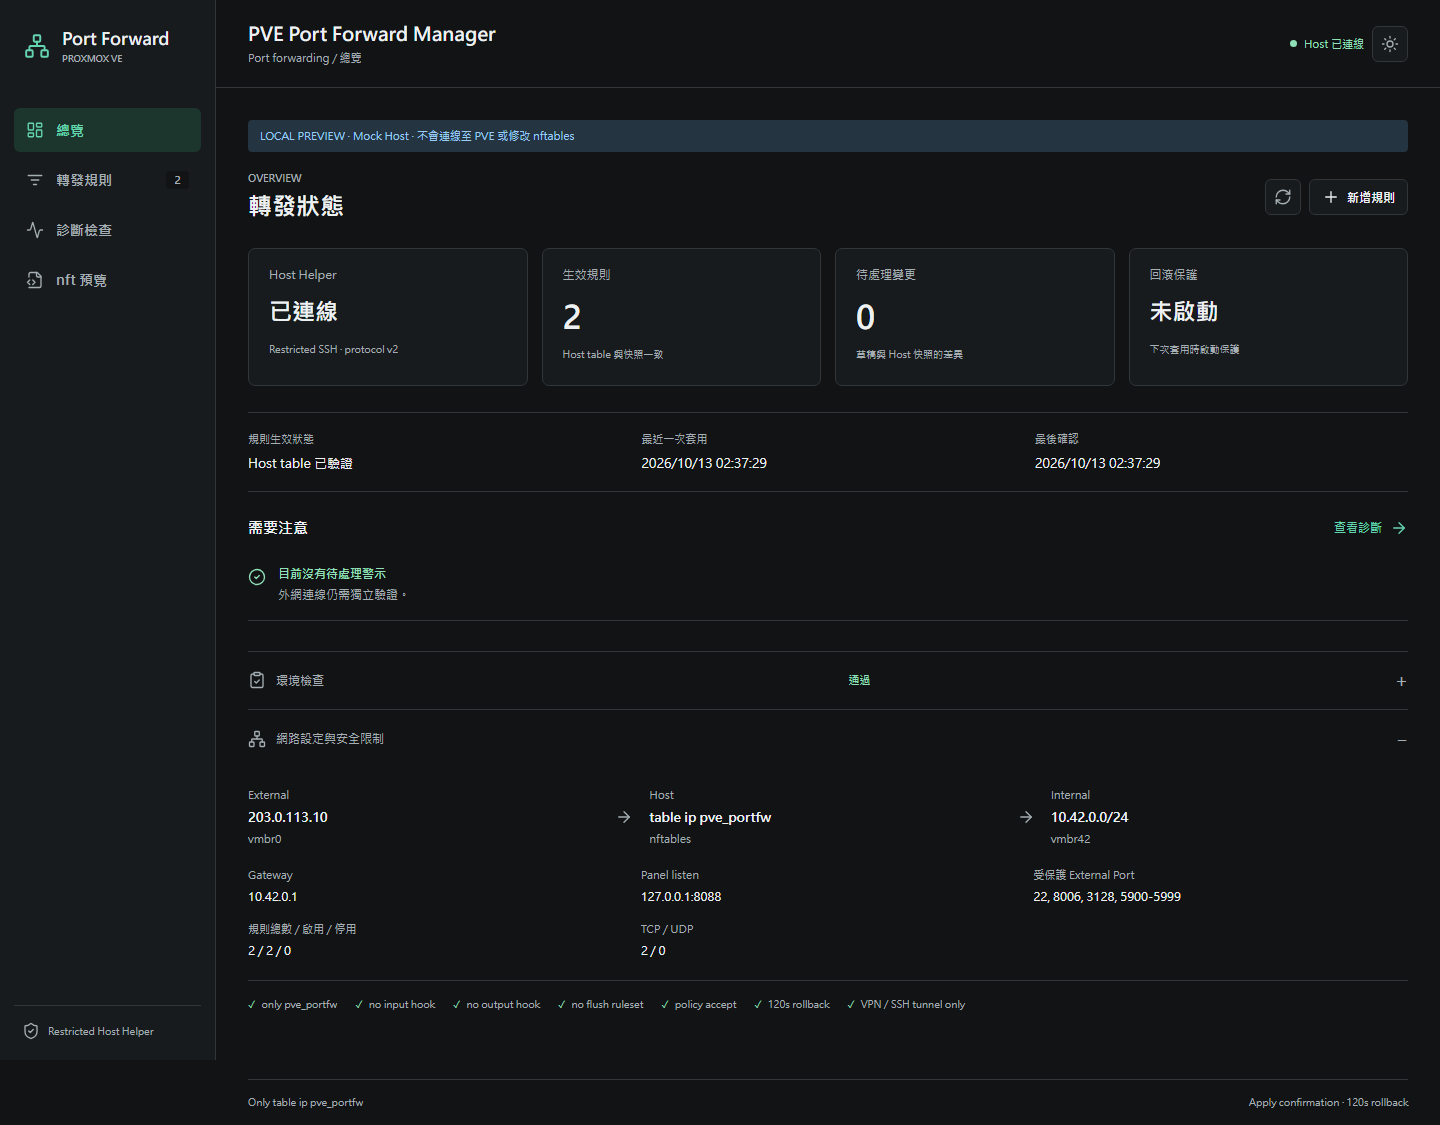Click the file code icon beside nft 預覽

35,280
